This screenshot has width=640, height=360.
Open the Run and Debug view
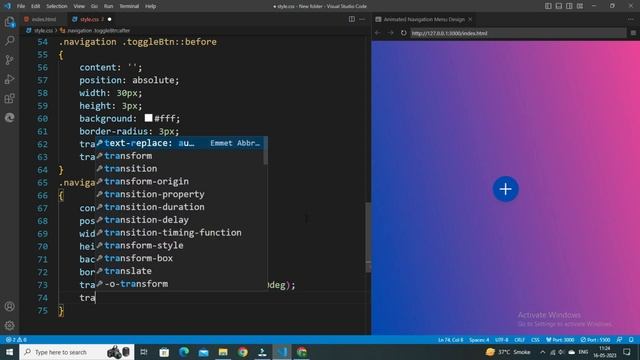coord(9,79)
